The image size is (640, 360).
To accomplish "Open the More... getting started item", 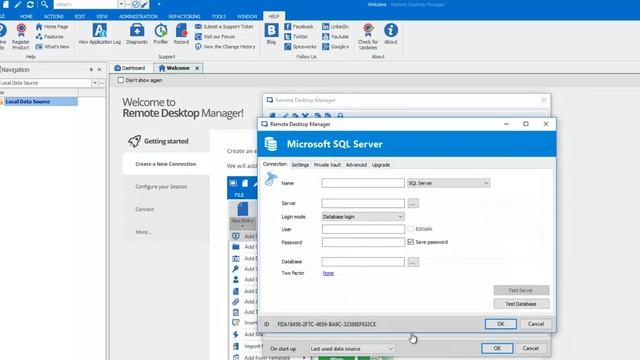I will 143,232.
